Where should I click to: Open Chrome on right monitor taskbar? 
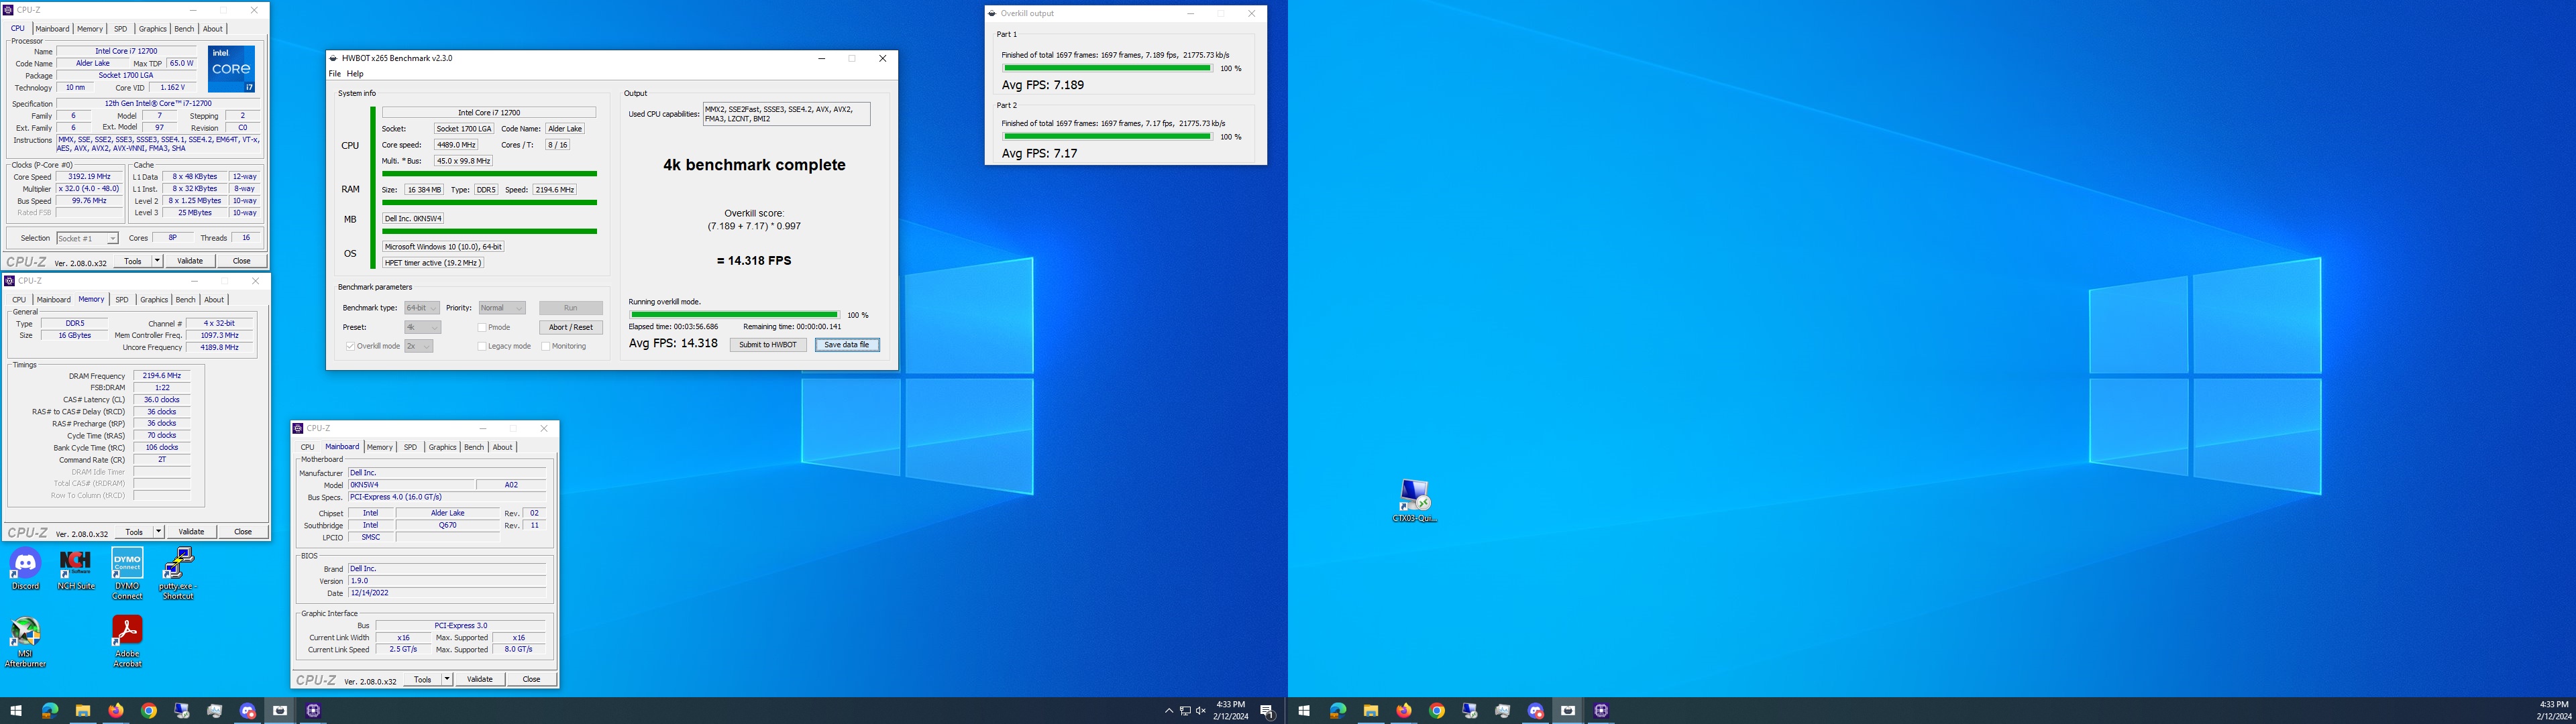[x=1437, y=711]
